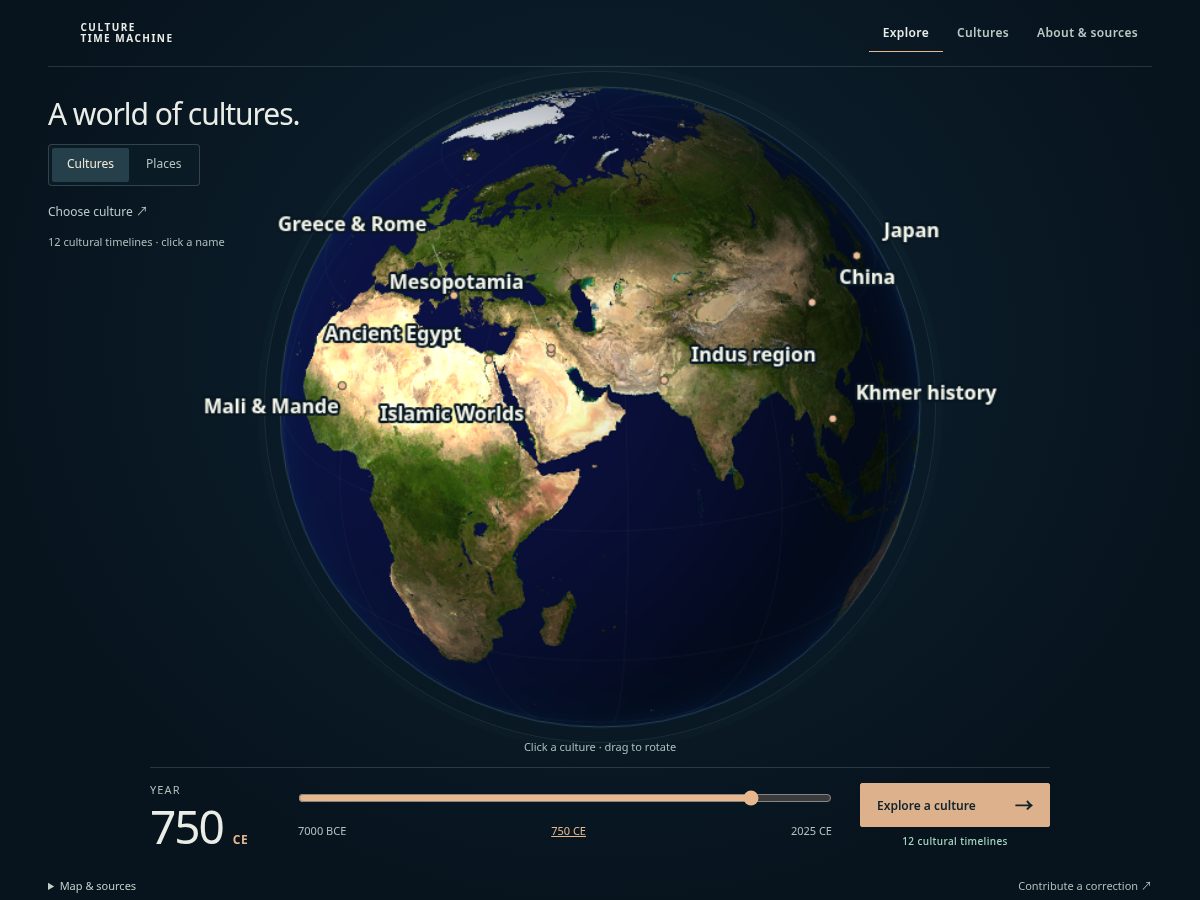Click the 7000 BCE range label
The image size is (1200, 900).
[x=322, y=831]
